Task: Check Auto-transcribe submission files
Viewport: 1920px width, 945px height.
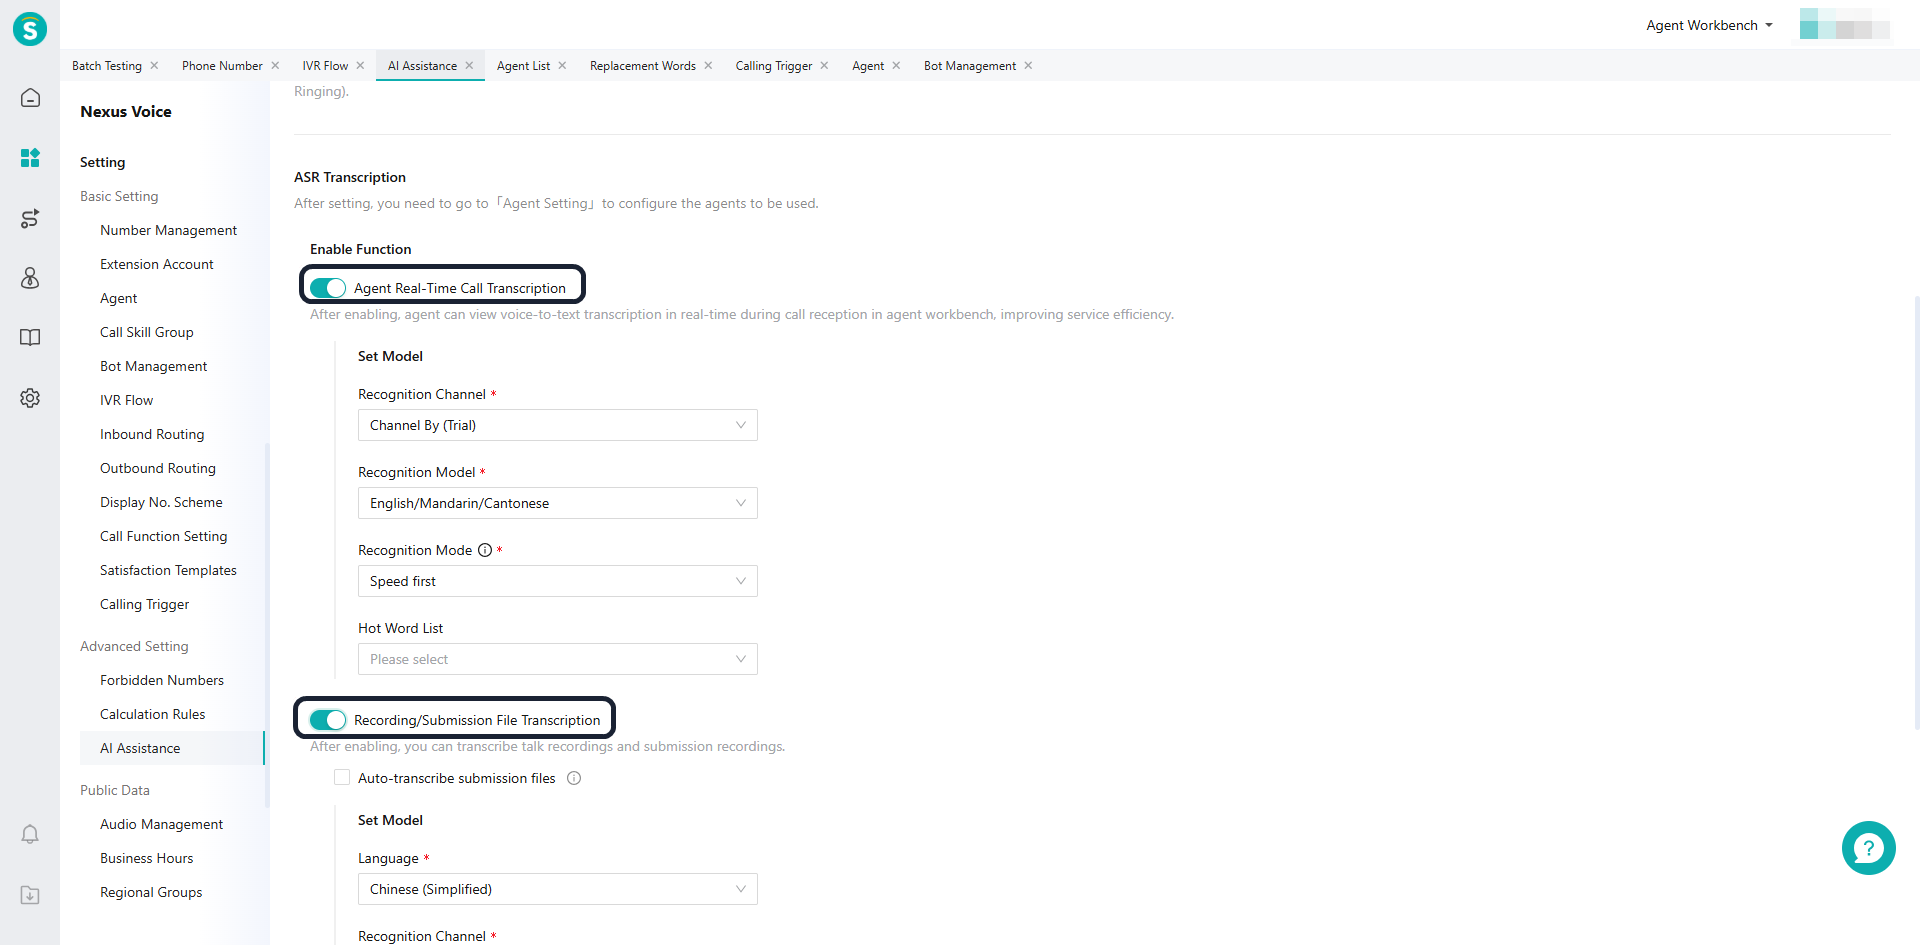Action: point(342,778)
